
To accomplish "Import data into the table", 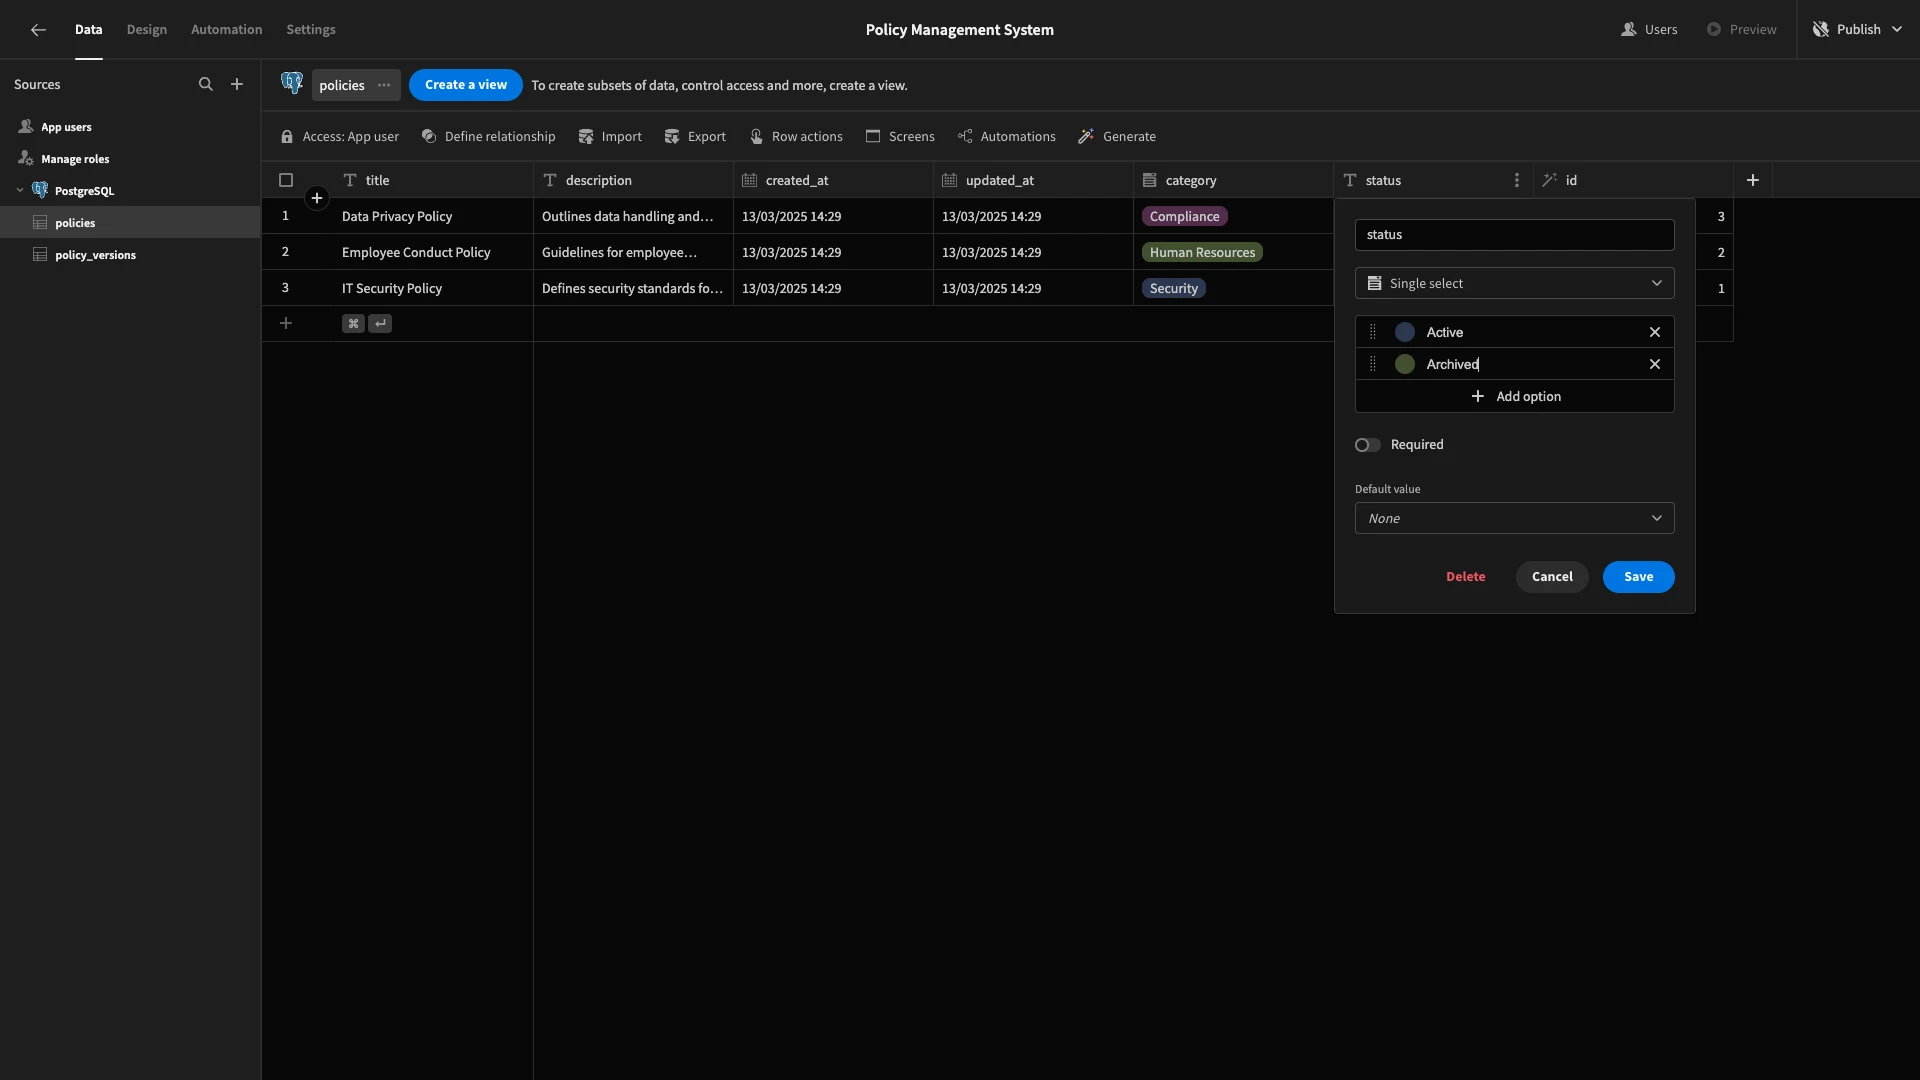I will click(x=610, y=137).
